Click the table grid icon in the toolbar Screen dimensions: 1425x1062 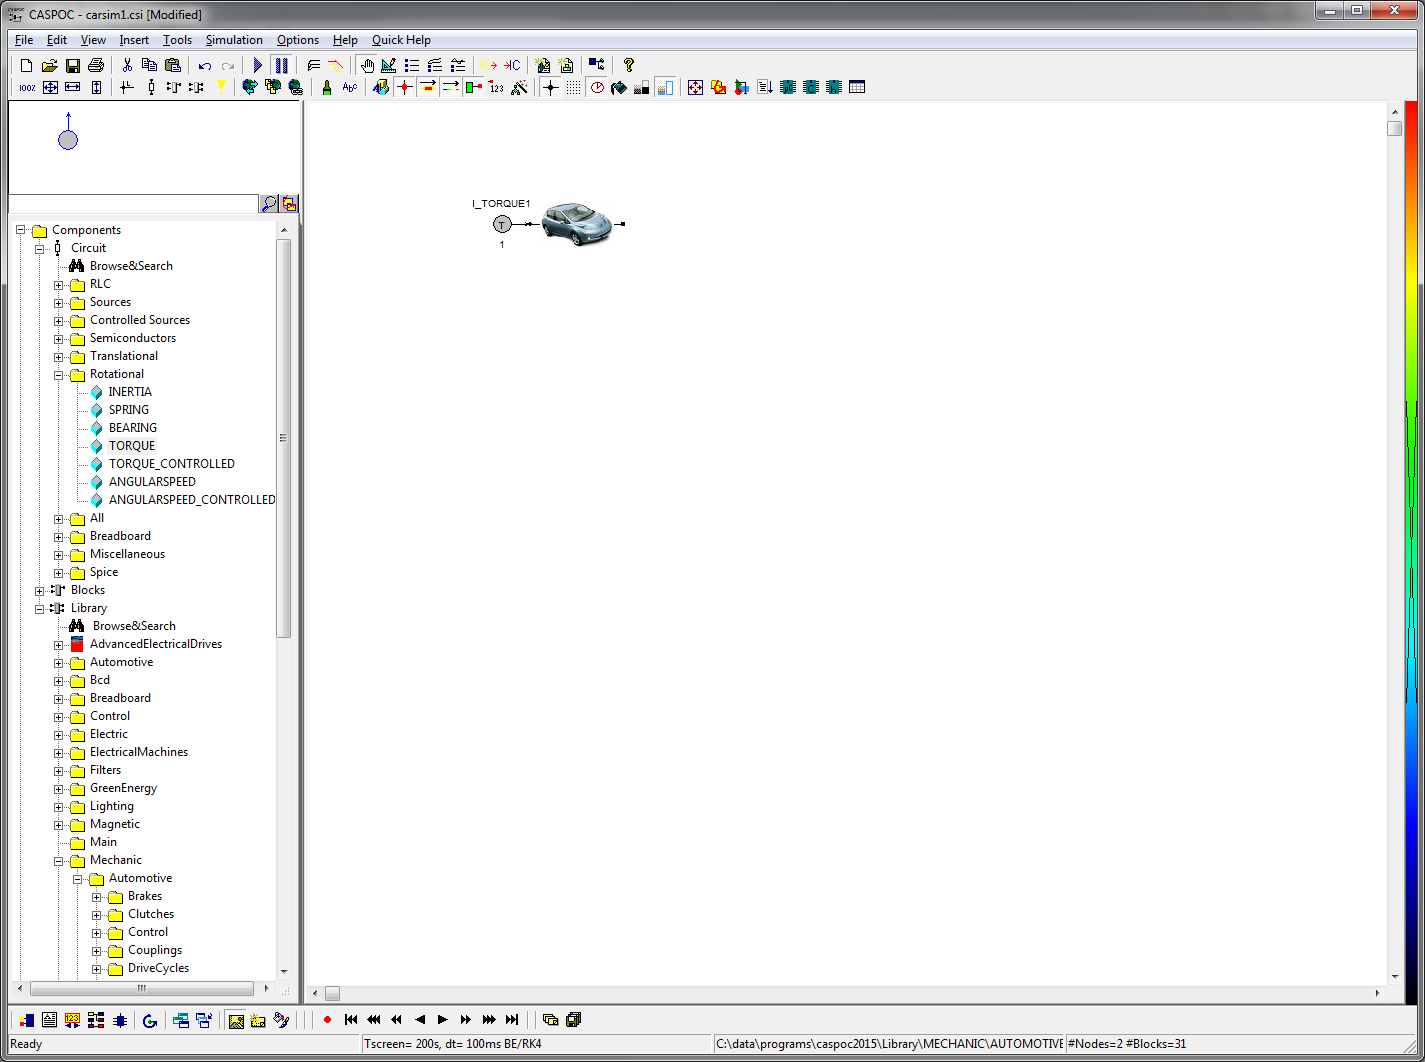pos(857,88)
